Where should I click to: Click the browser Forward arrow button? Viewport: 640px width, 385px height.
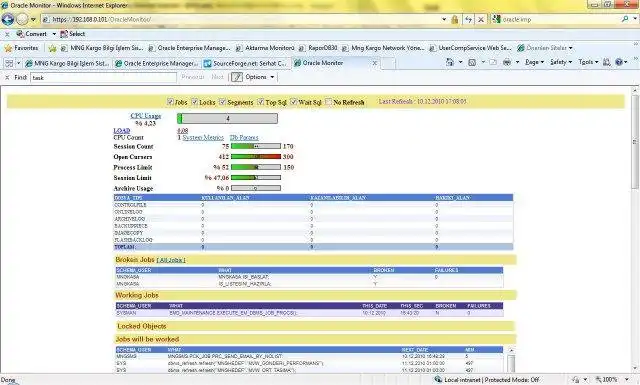pyautogui.click(x=22, y=19)
